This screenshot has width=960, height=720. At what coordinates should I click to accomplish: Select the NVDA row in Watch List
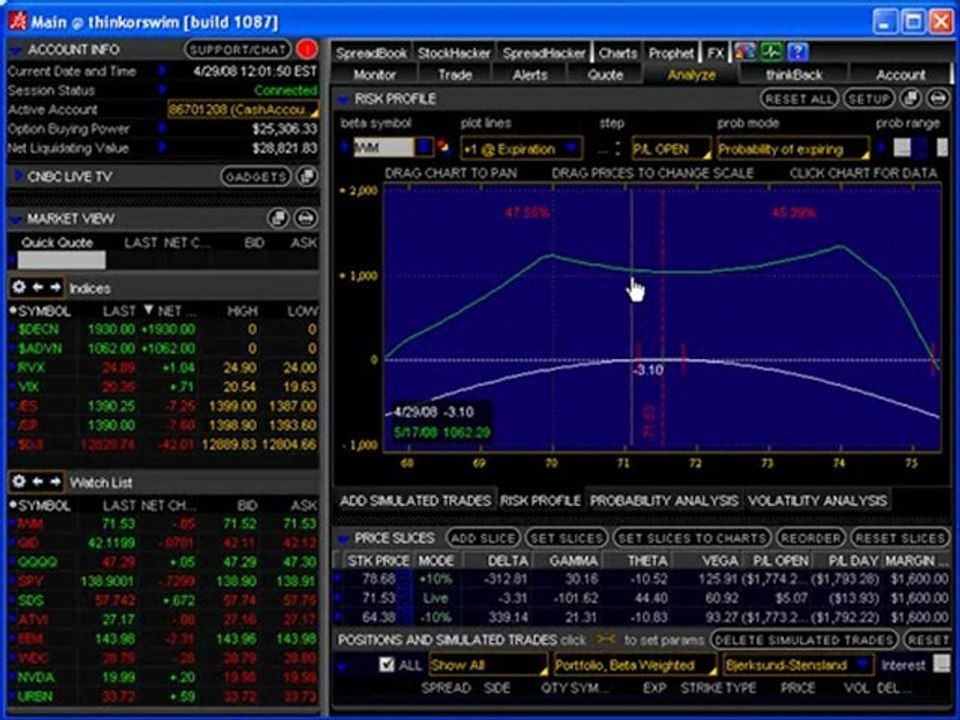pyautogui.click(x=163, y=677)
